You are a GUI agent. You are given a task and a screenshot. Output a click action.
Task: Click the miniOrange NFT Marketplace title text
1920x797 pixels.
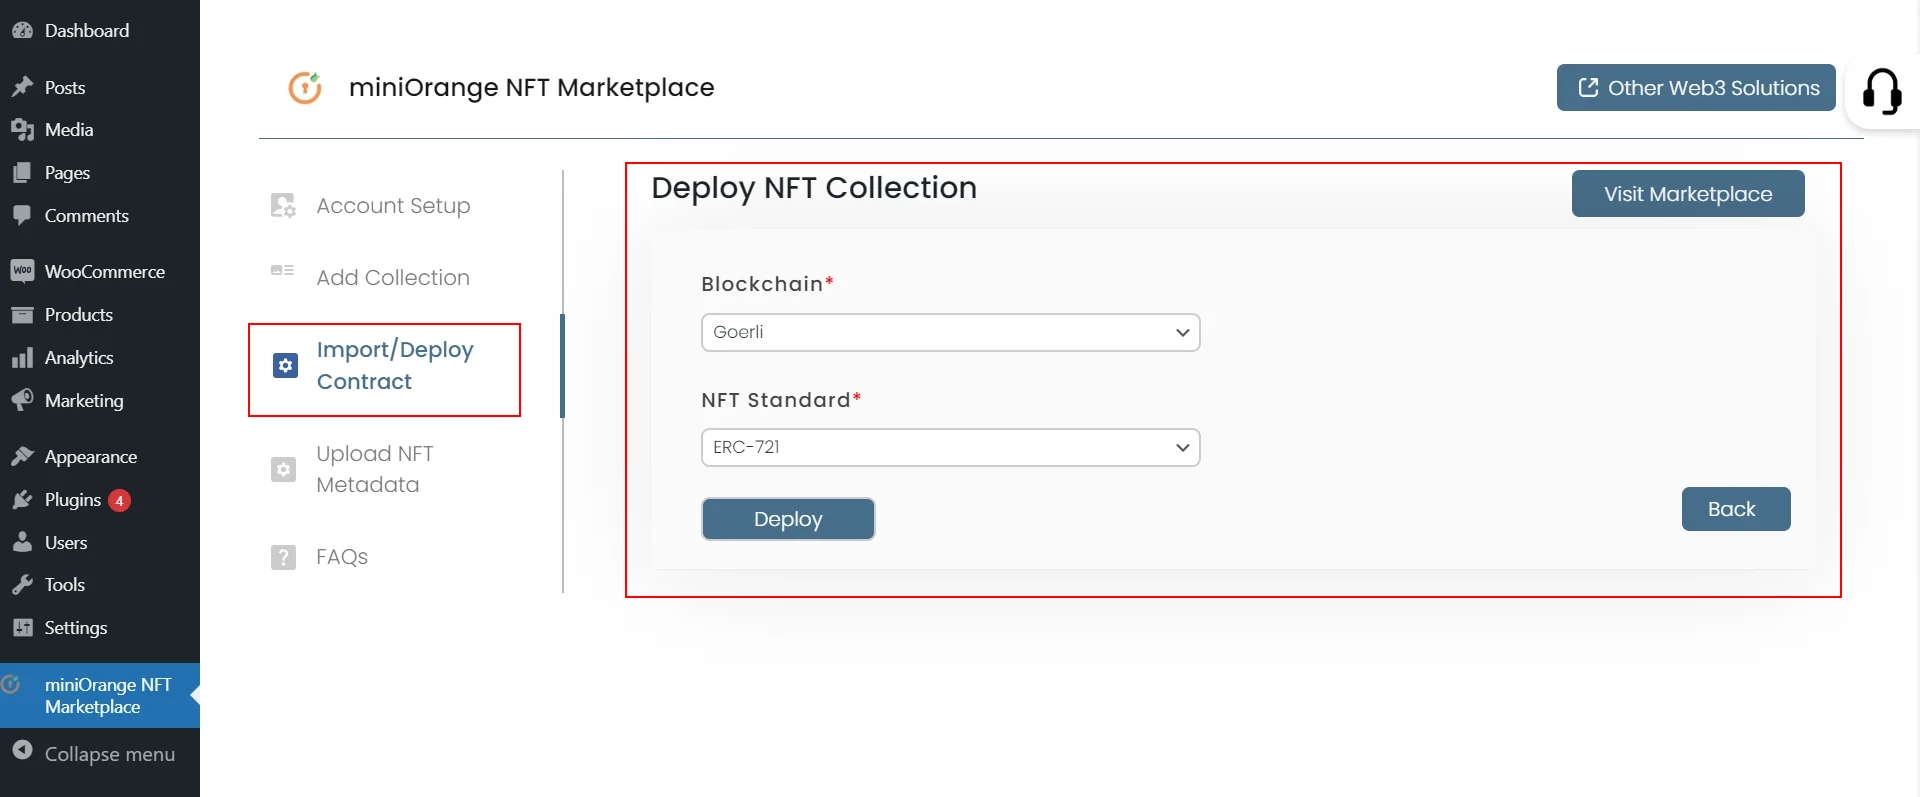pyautogui.click(x=531, y=88)
